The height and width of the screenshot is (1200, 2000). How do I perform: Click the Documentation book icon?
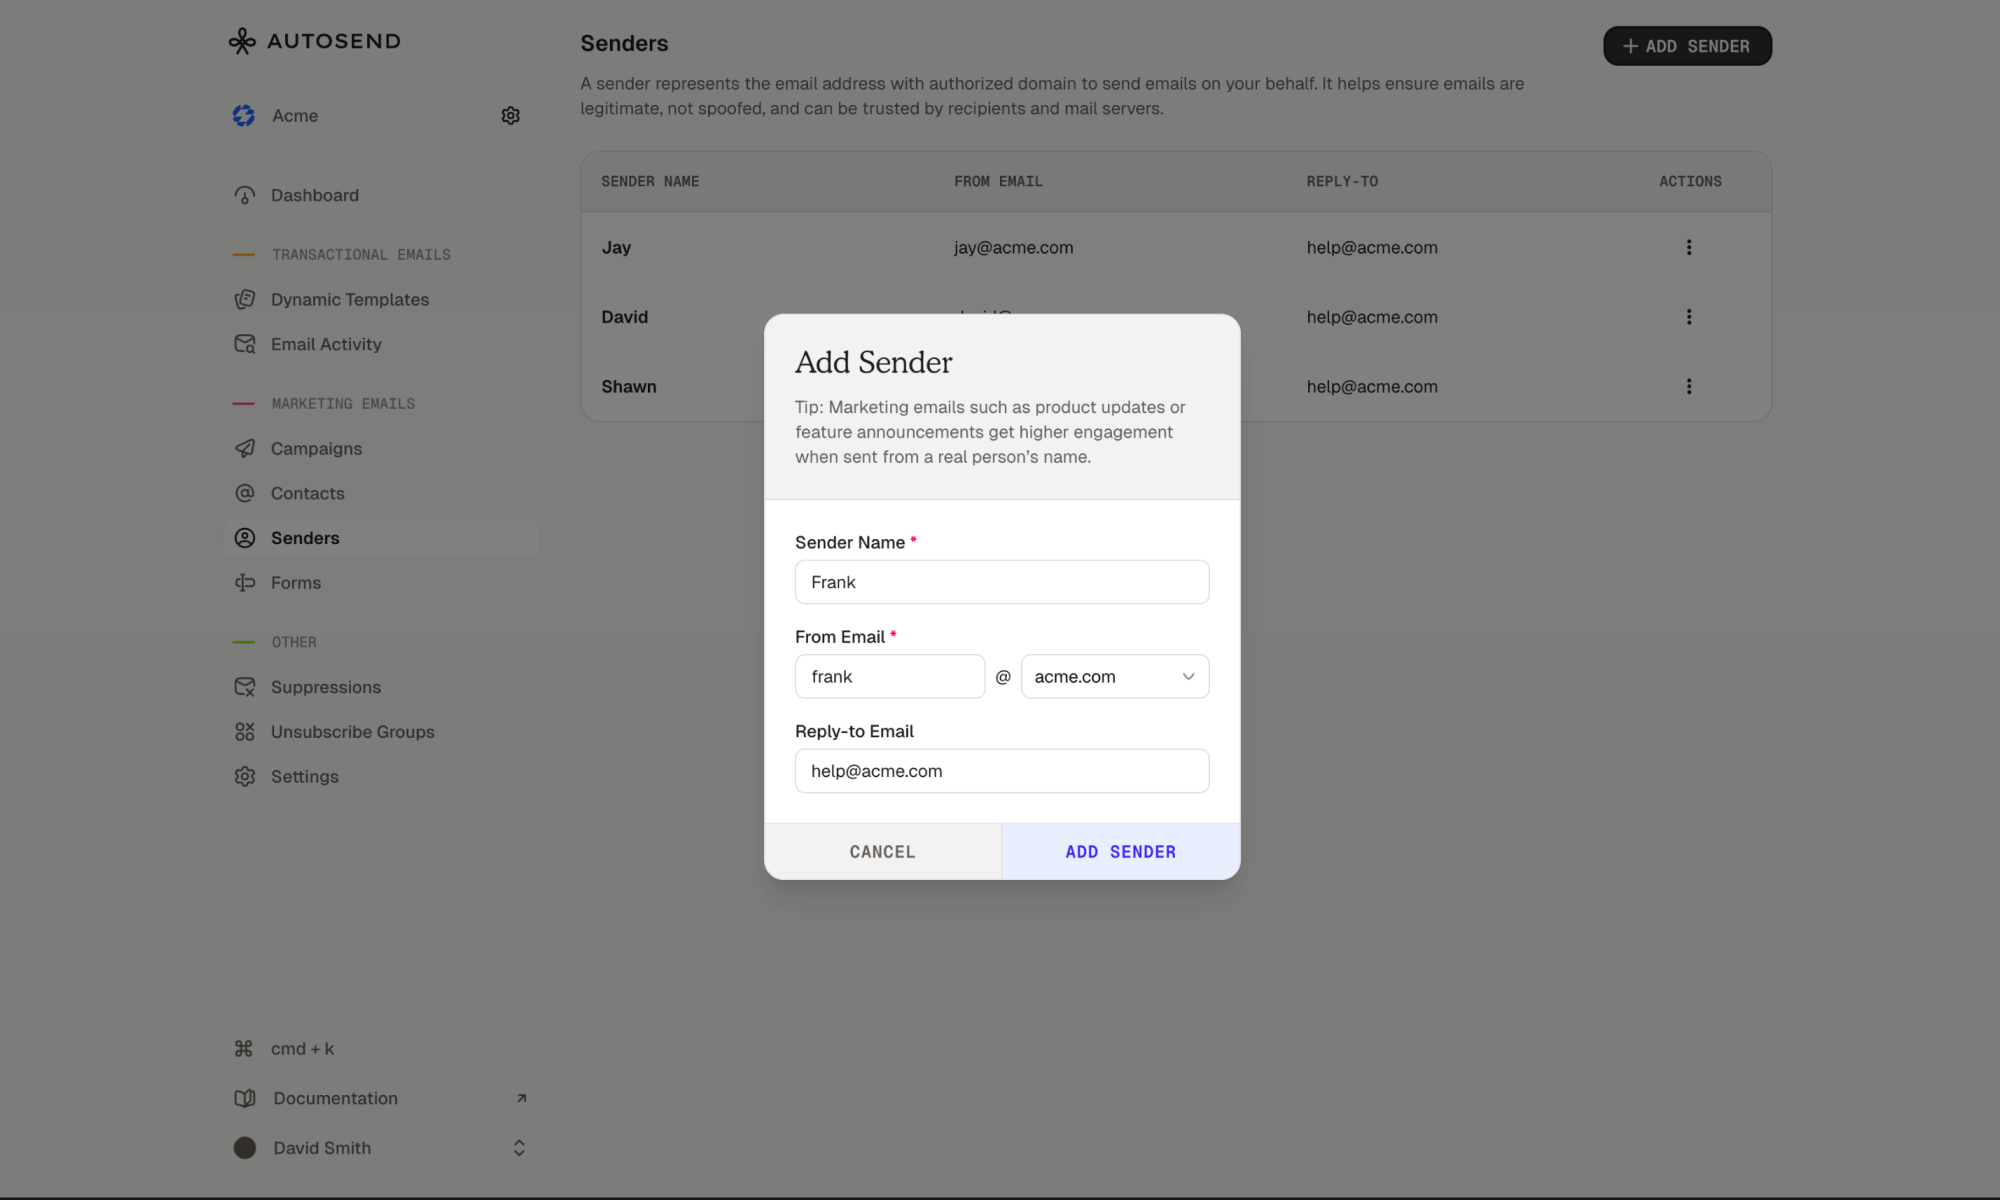[245, 1098]
